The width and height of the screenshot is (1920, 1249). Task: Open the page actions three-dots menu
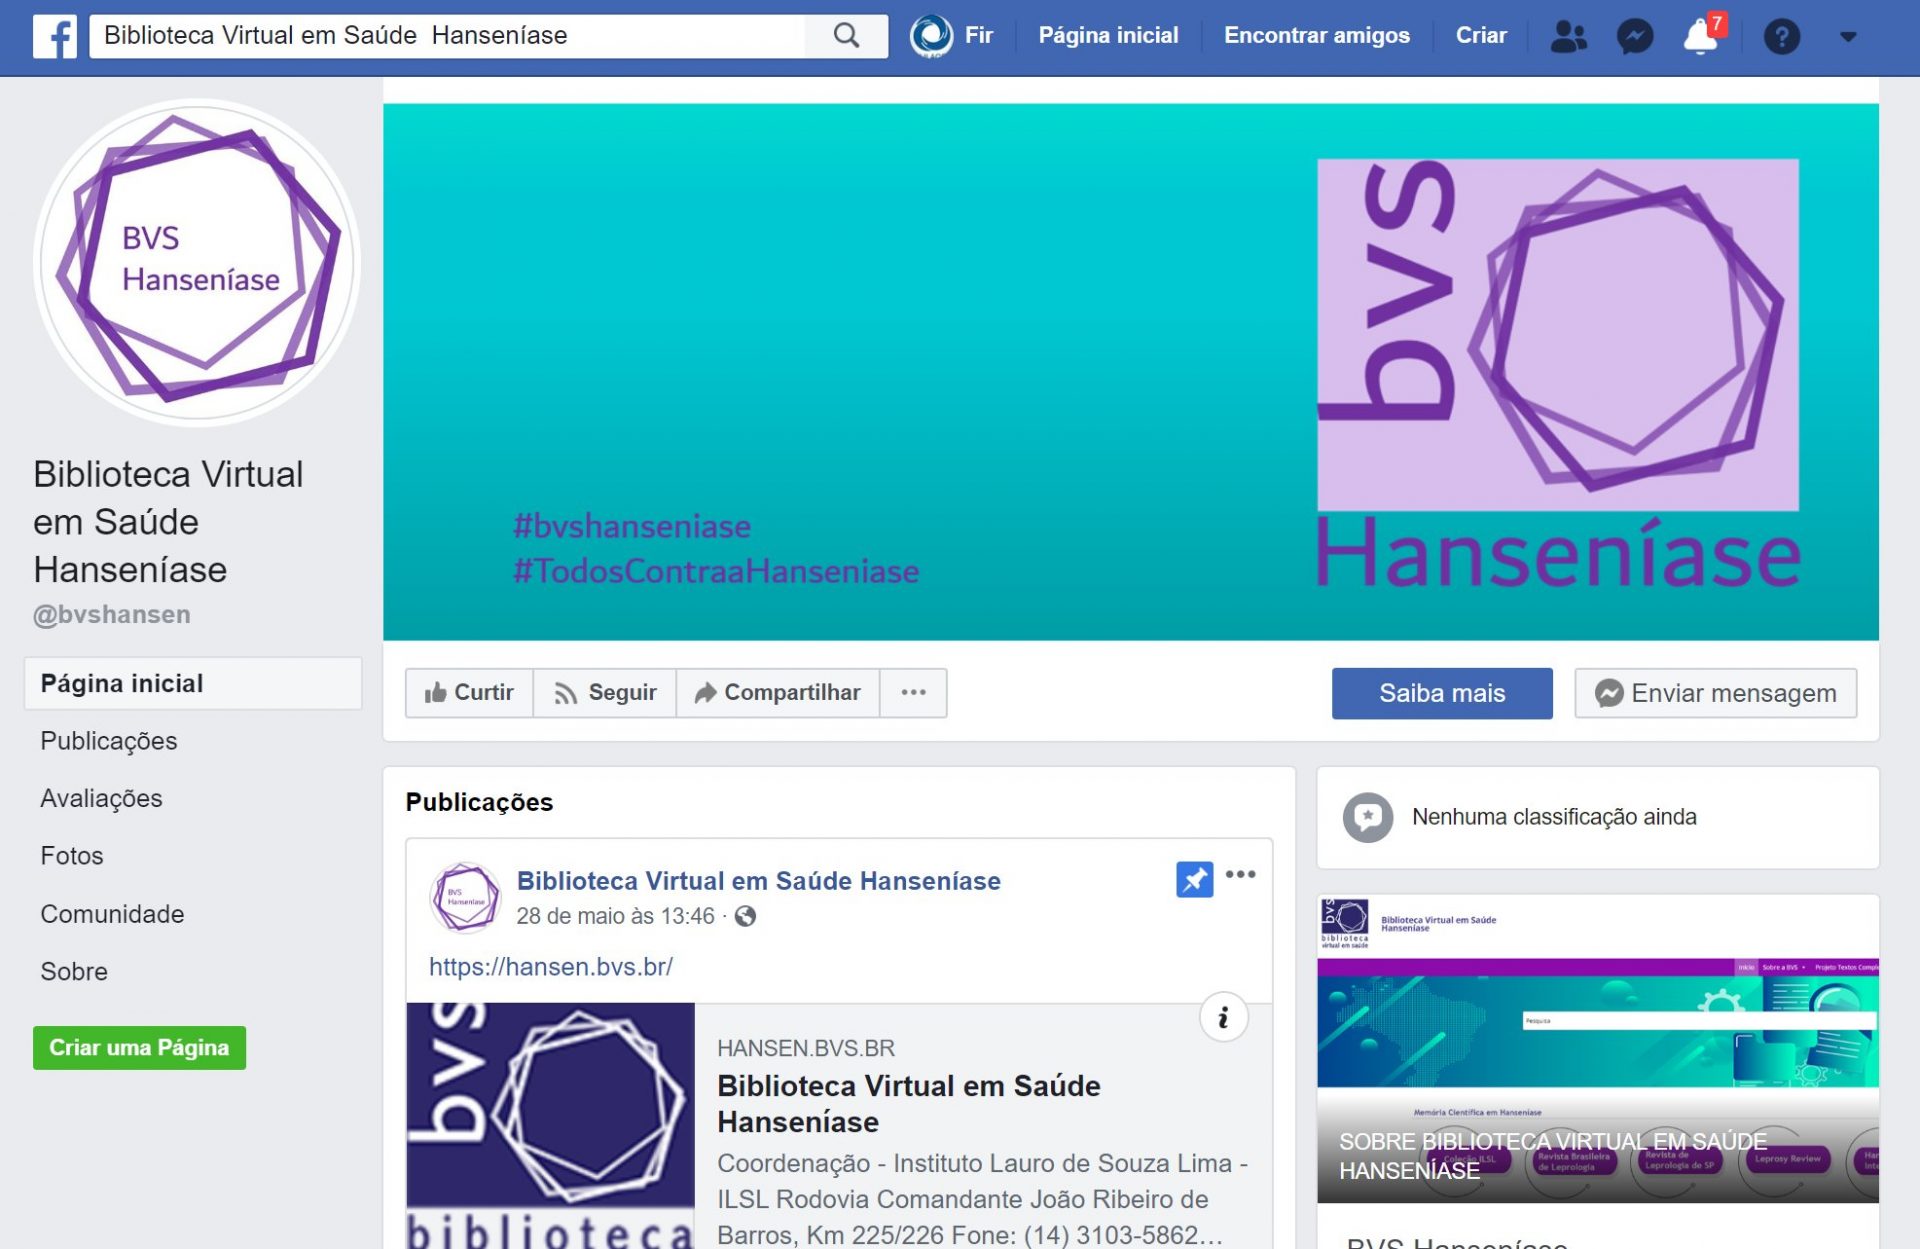click(x=913, y=692)
